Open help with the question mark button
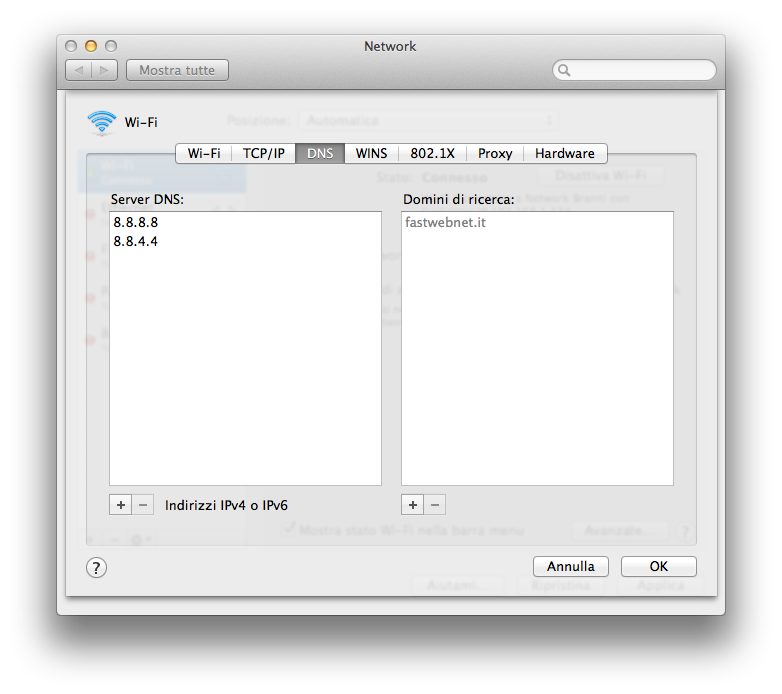This screenshot has height=694, width=782. pos(96,567)
